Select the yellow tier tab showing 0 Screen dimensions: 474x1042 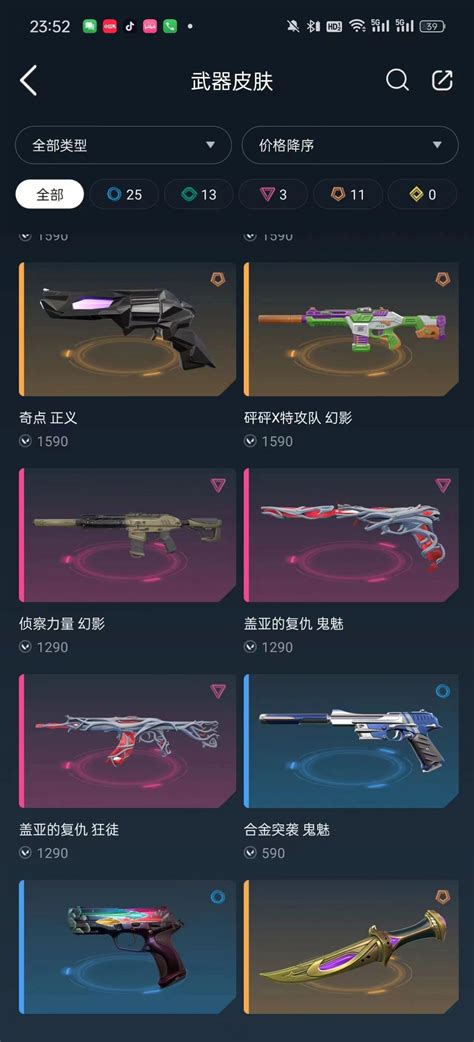(x=422, y=195)
